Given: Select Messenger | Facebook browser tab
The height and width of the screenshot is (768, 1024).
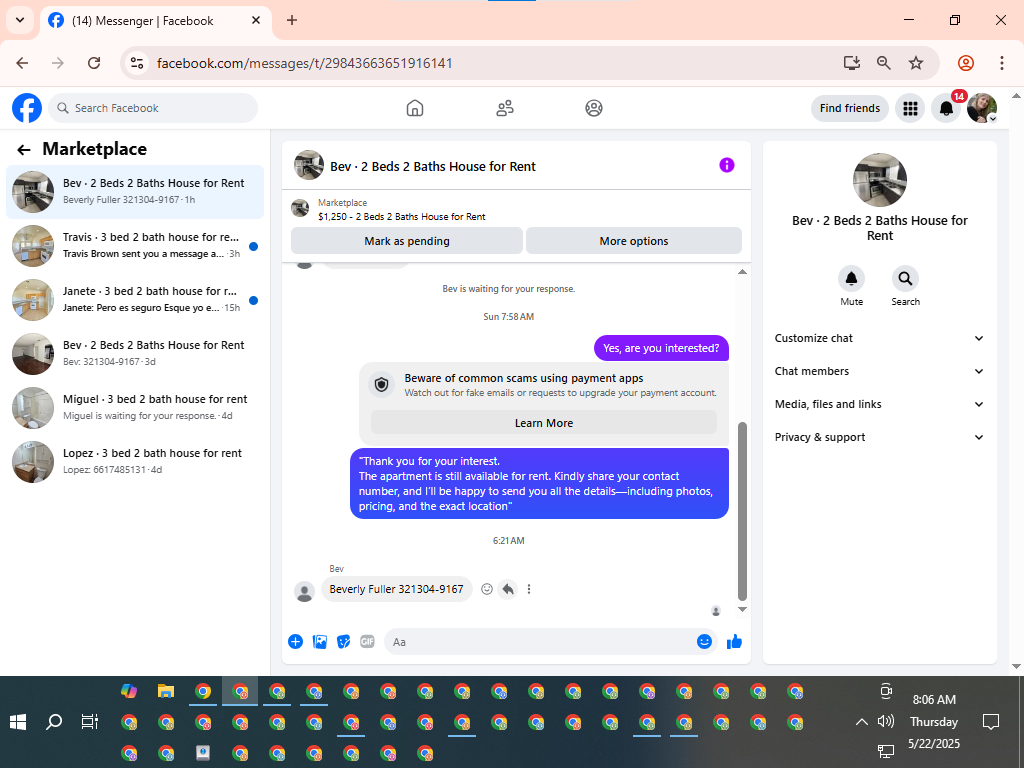Looking at the screenshot, I should coord(155,21).
